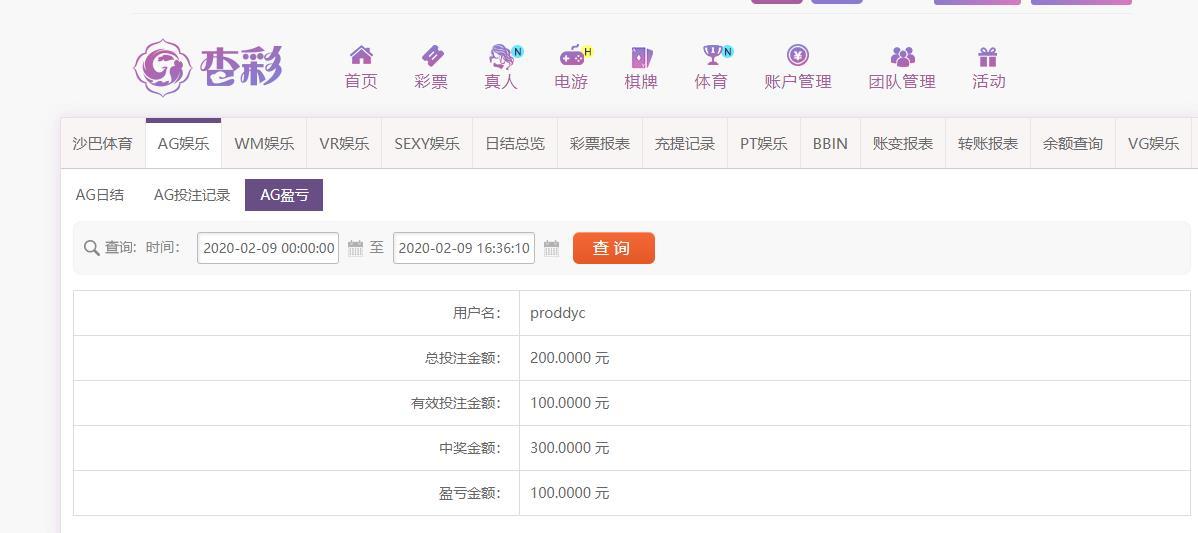
Task: Open the 首页 home icon
Action: click(361, 55)
